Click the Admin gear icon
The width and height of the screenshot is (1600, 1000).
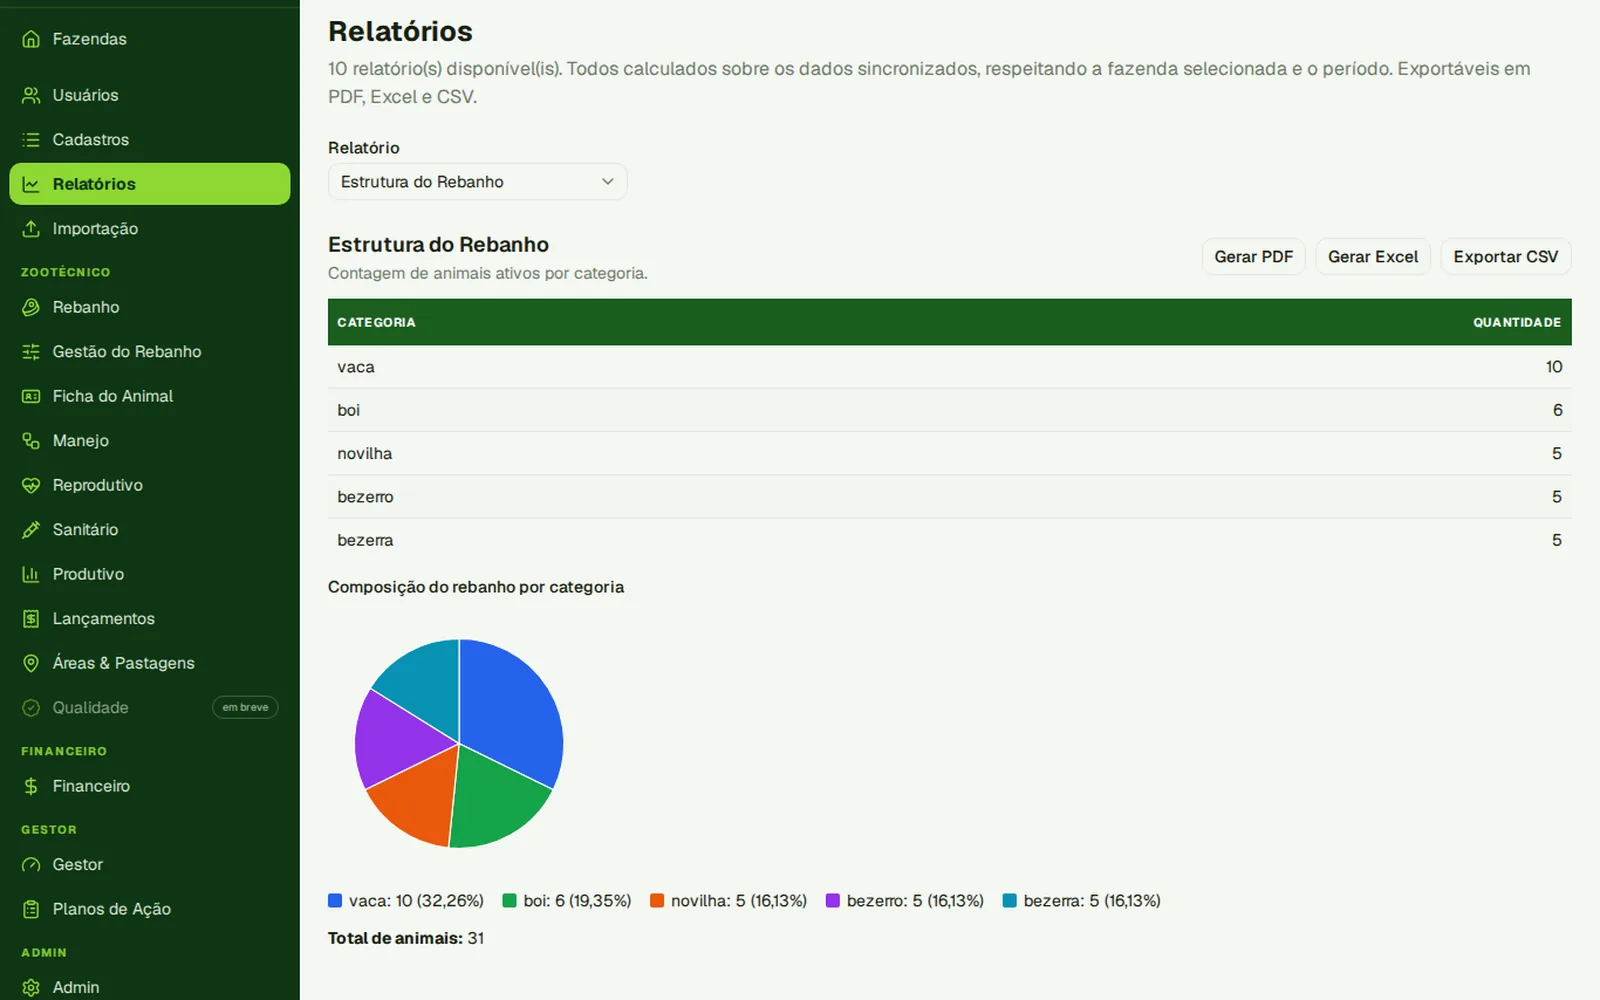coord(31,988)
